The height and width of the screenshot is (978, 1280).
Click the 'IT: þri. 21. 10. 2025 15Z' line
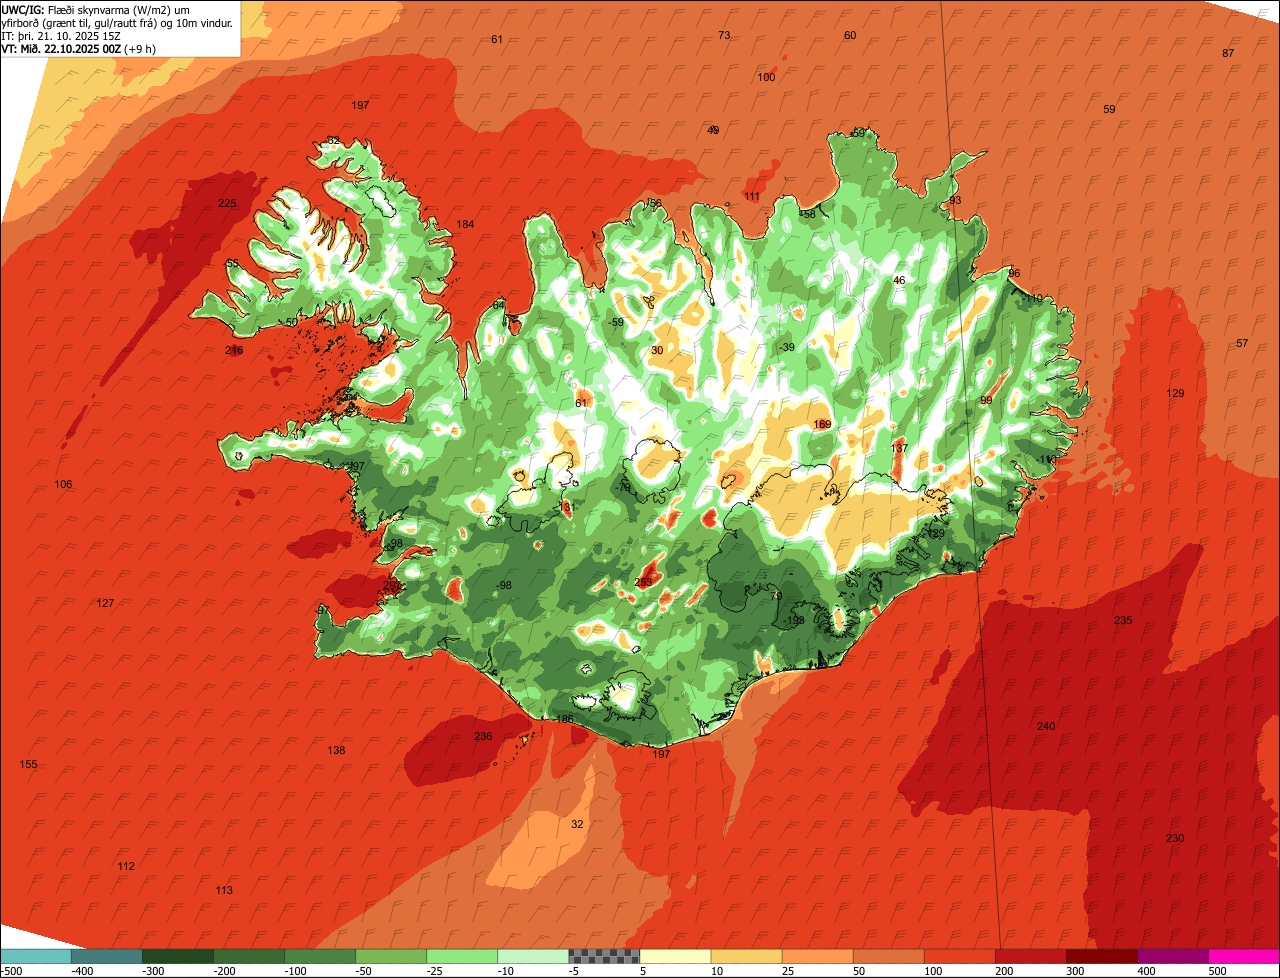tap(62, 35)
